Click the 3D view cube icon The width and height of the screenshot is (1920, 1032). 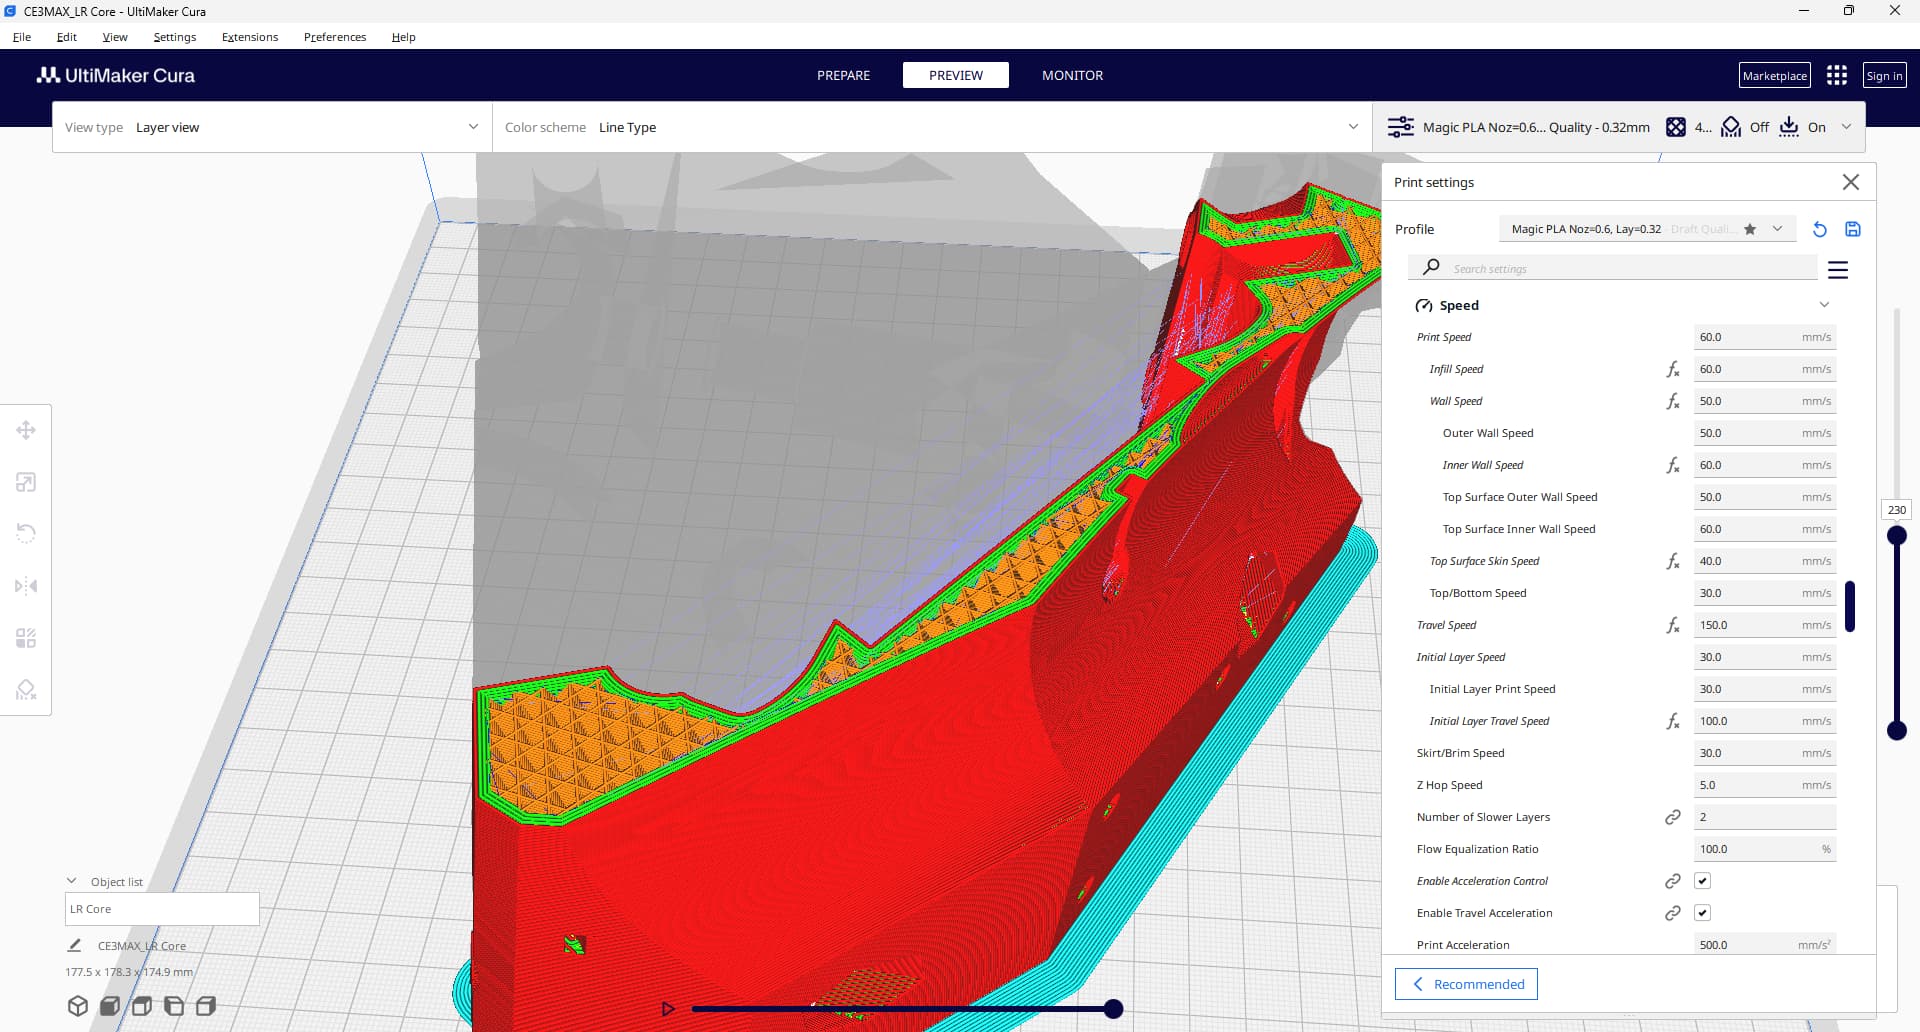coord(78,1006)
